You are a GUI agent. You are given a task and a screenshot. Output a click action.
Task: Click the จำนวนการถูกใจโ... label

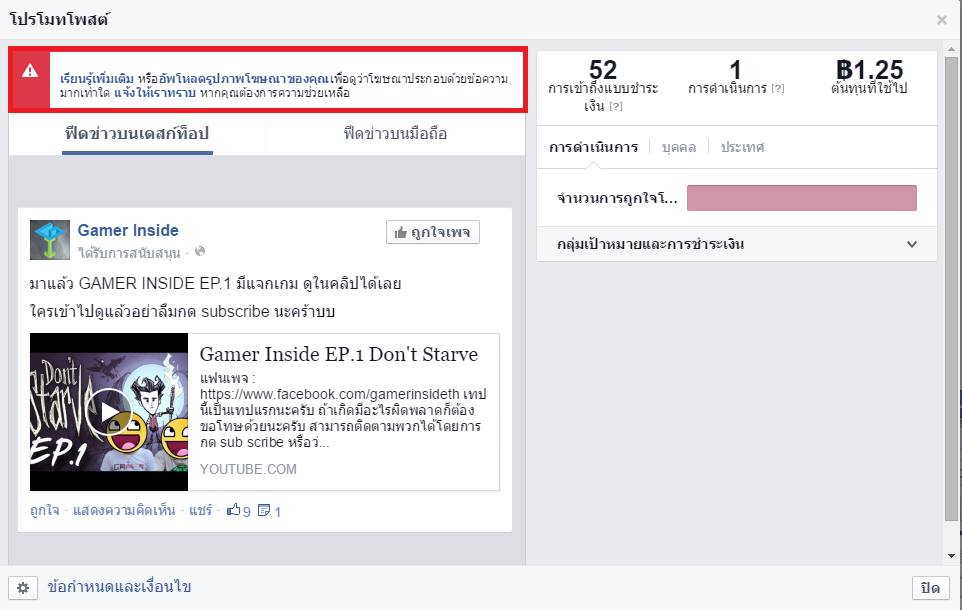coord(617,198)
